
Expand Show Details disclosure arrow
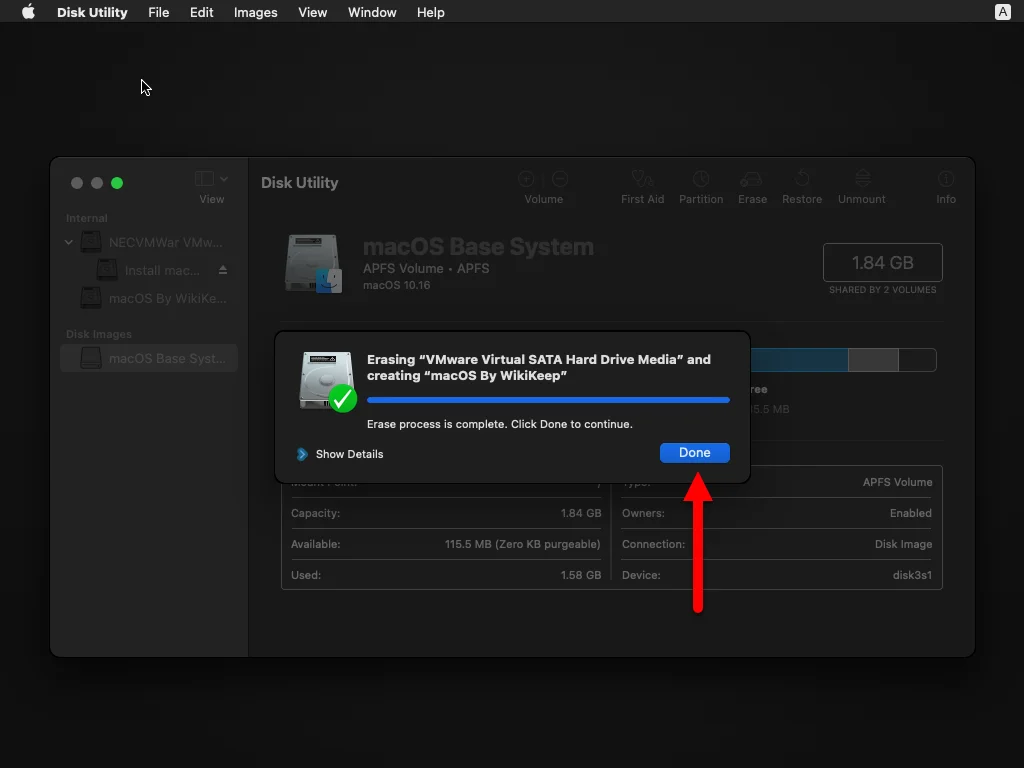click(302, 454)
